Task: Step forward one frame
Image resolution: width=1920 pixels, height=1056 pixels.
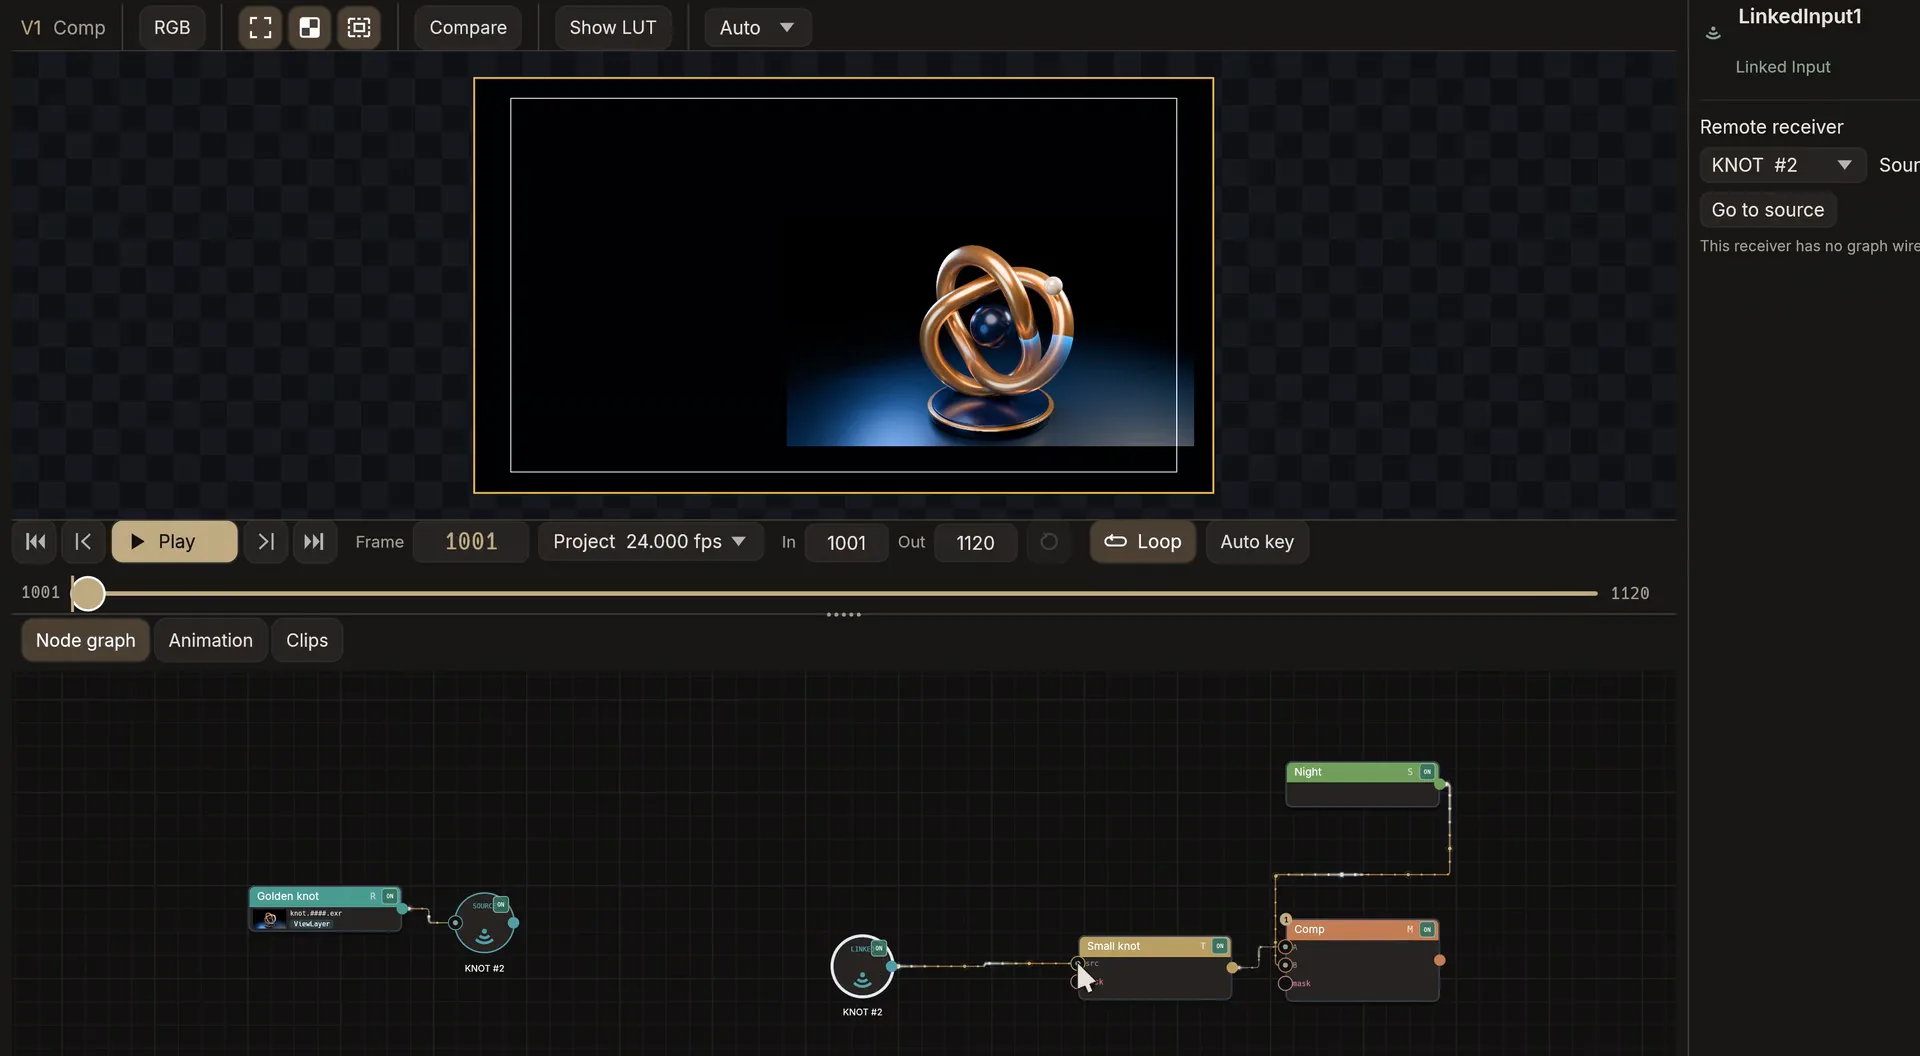Action: (x=266, y=541)
